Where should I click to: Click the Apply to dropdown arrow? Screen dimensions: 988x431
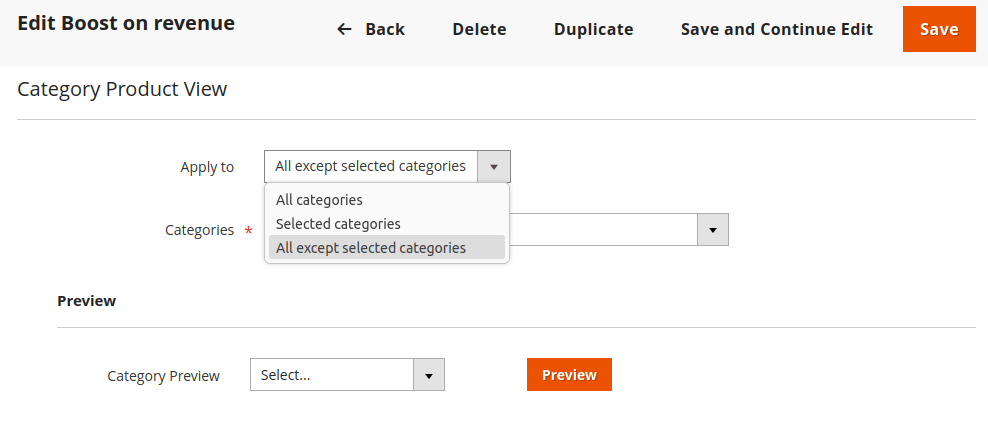pos(494,167)
